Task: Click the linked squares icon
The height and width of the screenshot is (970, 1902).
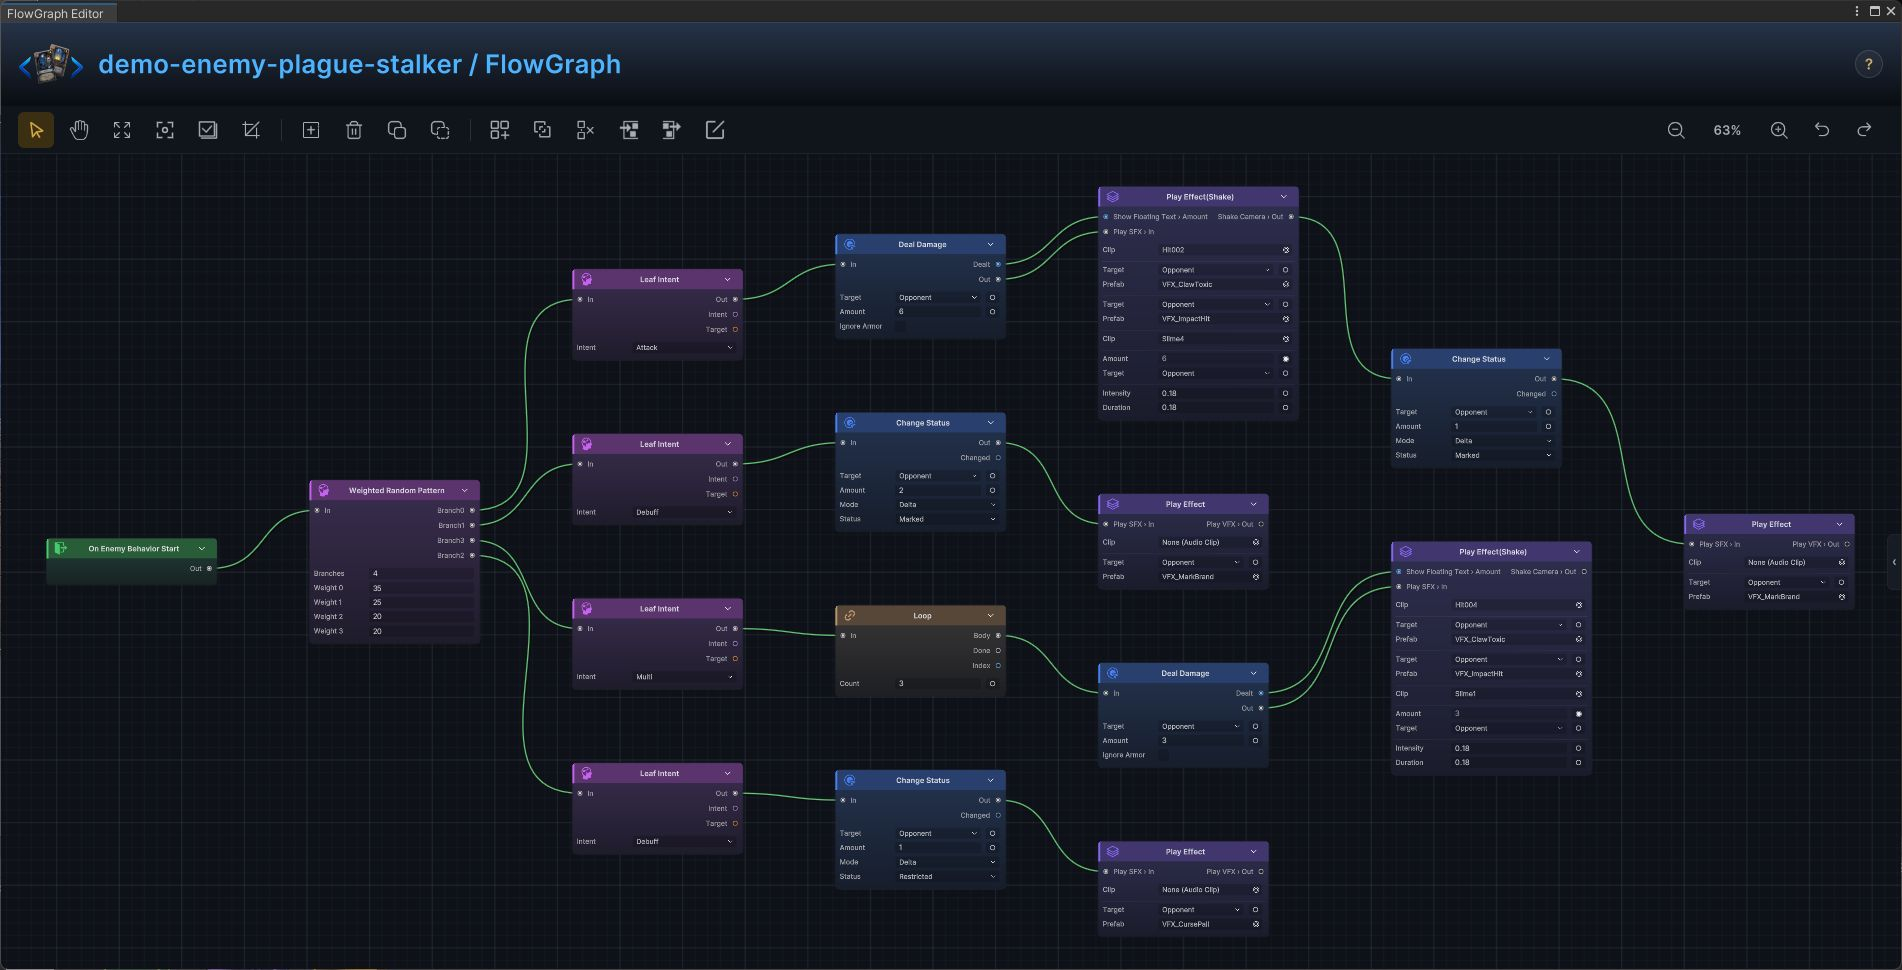Action: 542,130
